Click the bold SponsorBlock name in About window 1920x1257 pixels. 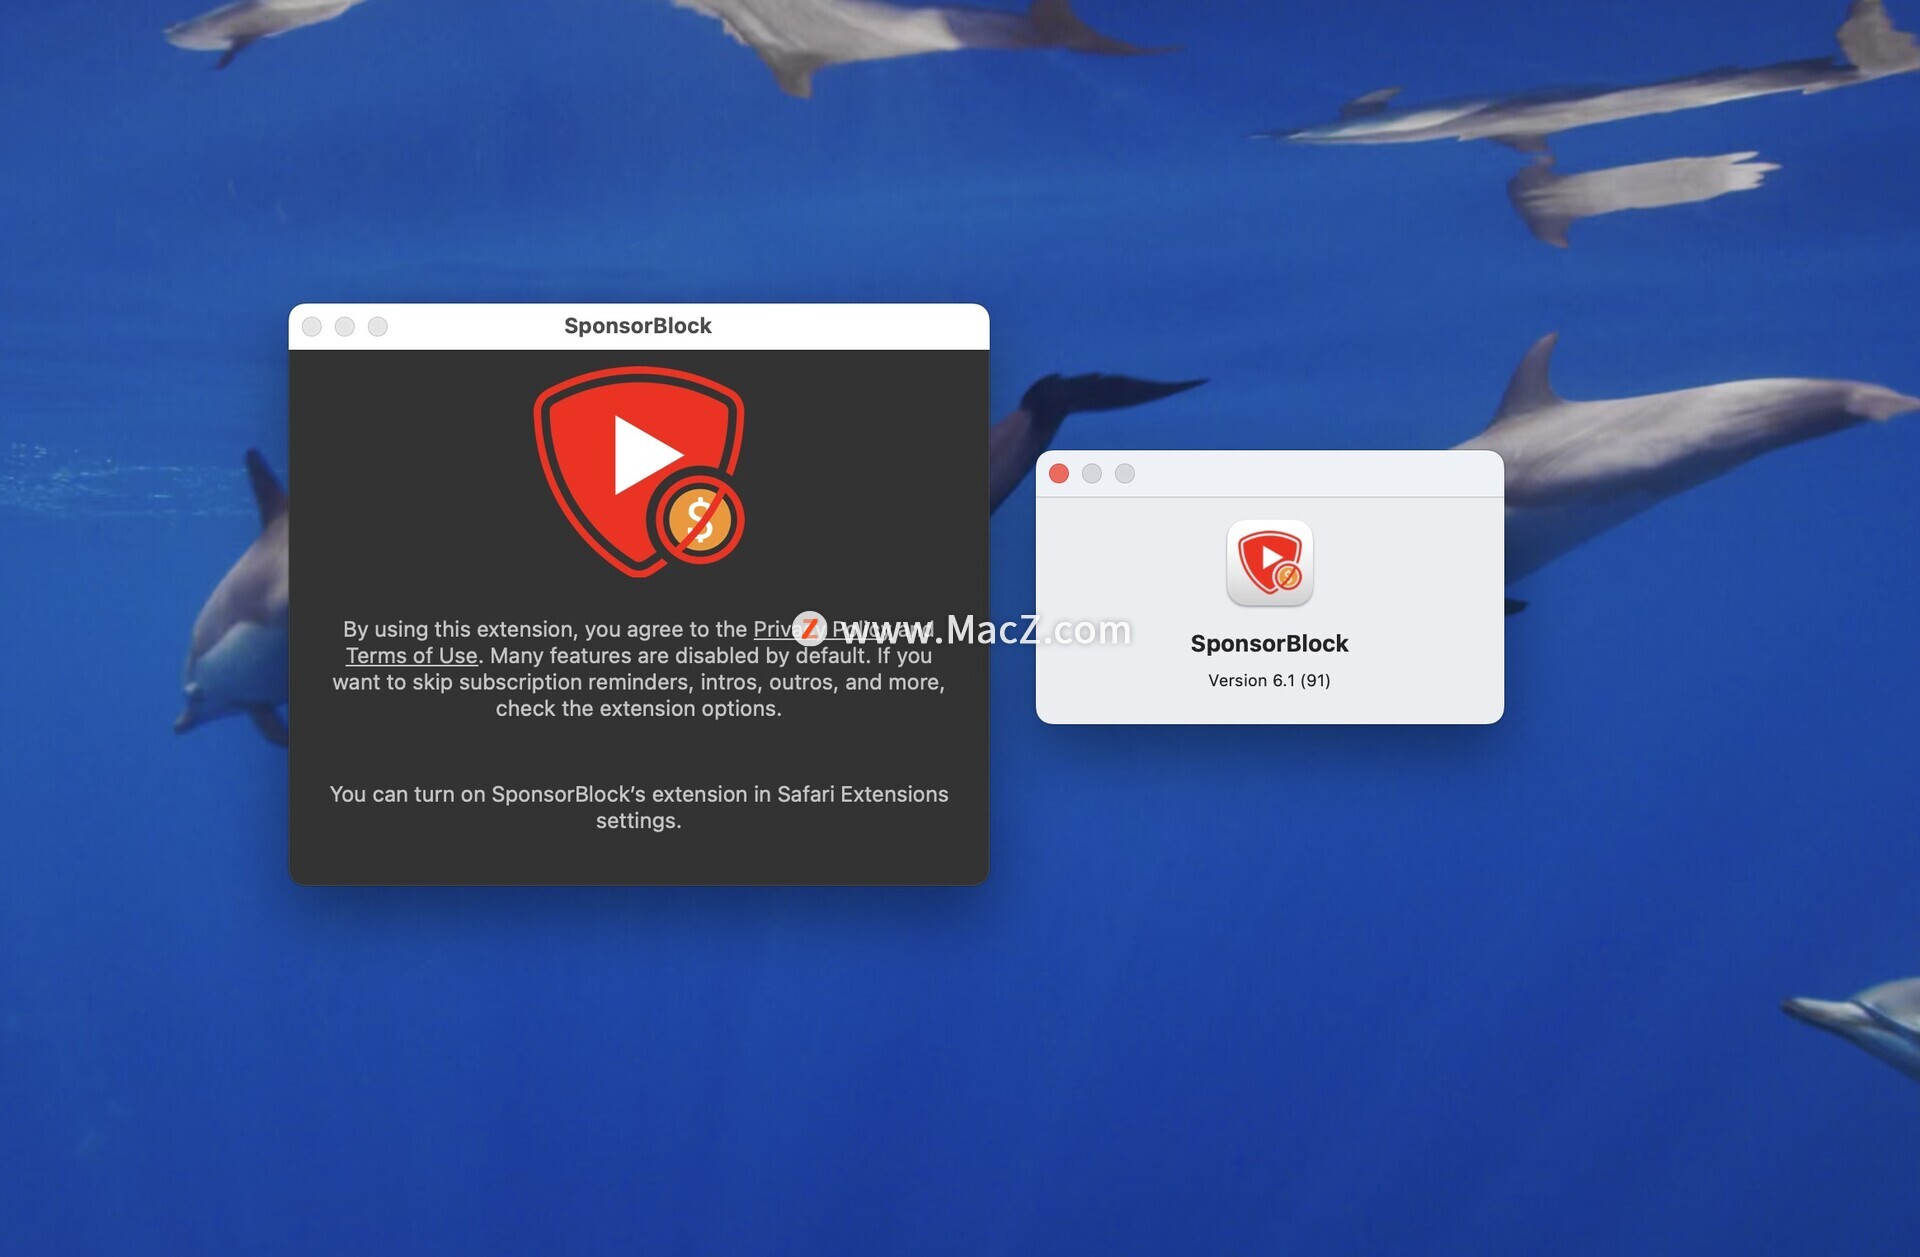(1268, 644)
